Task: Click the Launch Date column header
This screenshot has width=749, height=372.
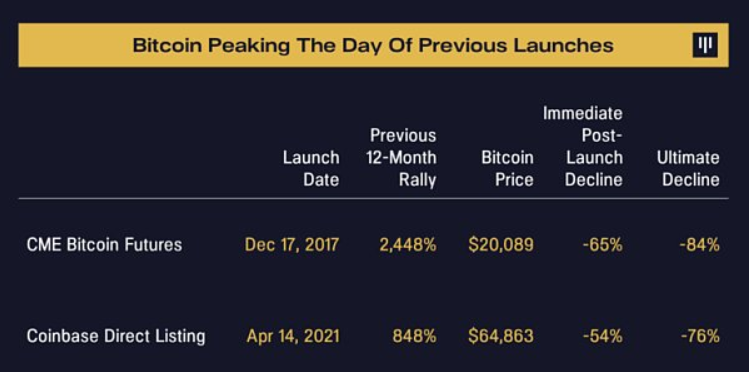Action: [311, 169]
